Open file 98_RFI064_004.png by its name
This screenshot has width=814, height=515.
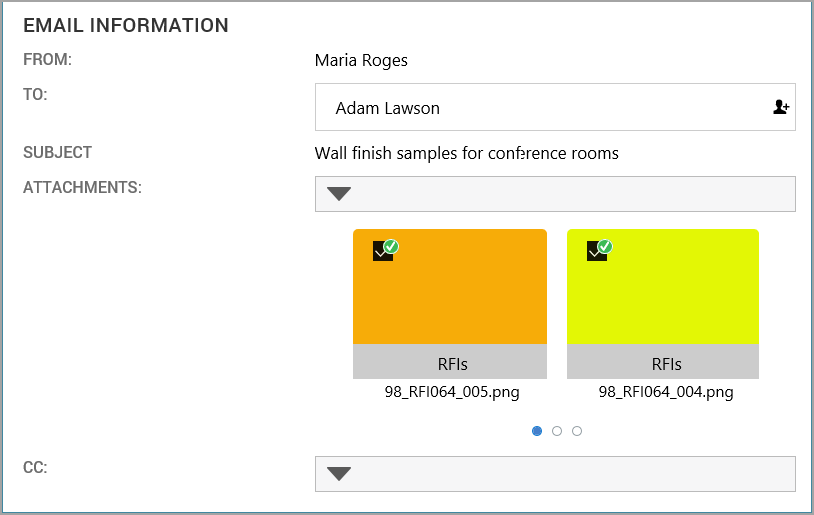pyautogui.click(x=666, y=392)
